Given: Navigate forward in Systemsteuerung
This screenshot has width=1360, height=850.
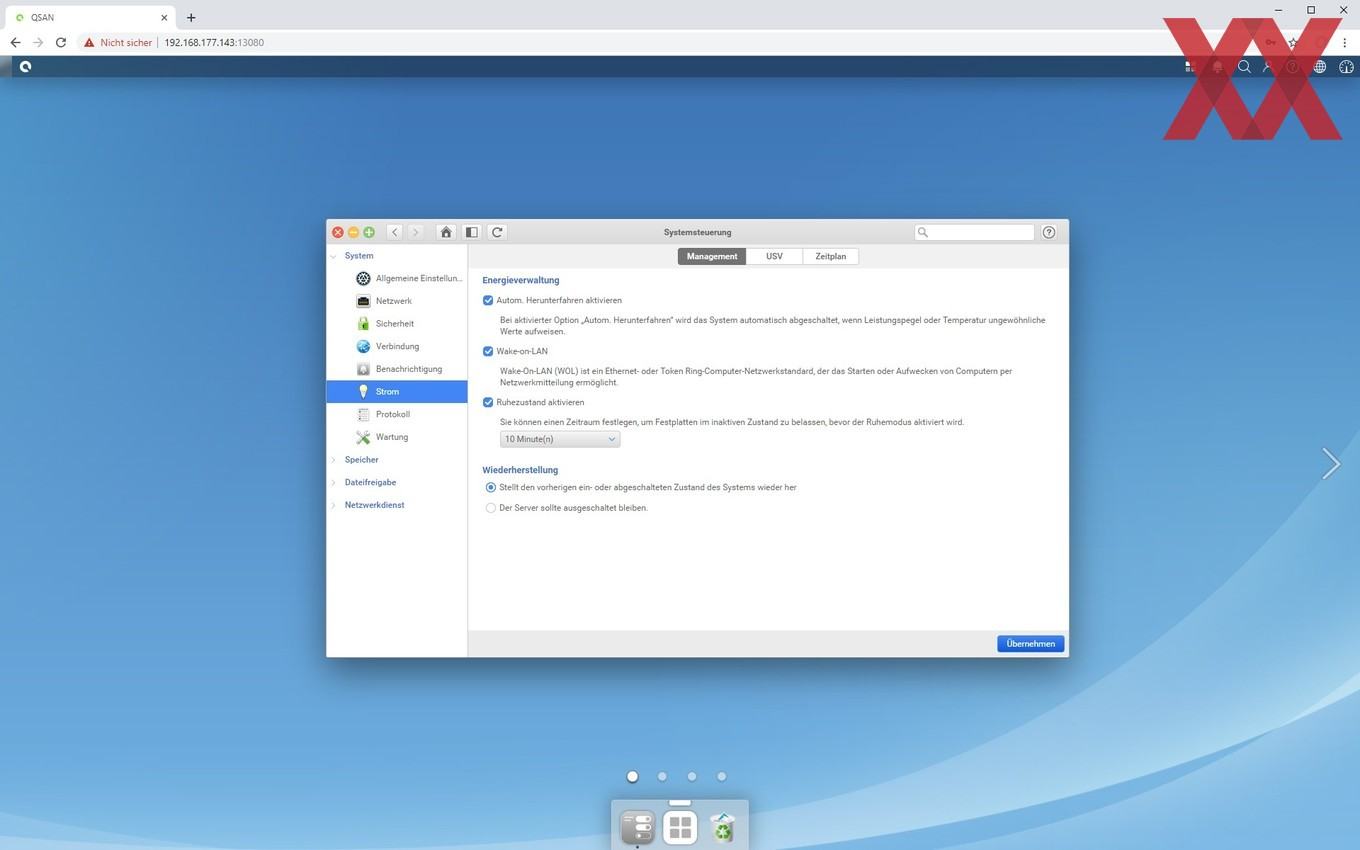Looking at the screenshot, I should (416, 232).
